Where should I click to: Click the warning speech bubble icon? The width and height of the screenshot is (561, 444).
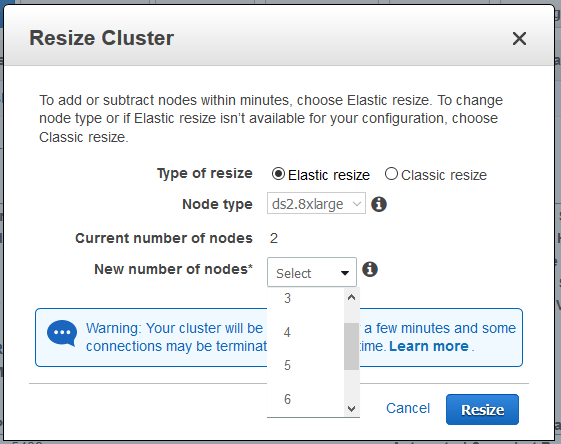(62, 333)
